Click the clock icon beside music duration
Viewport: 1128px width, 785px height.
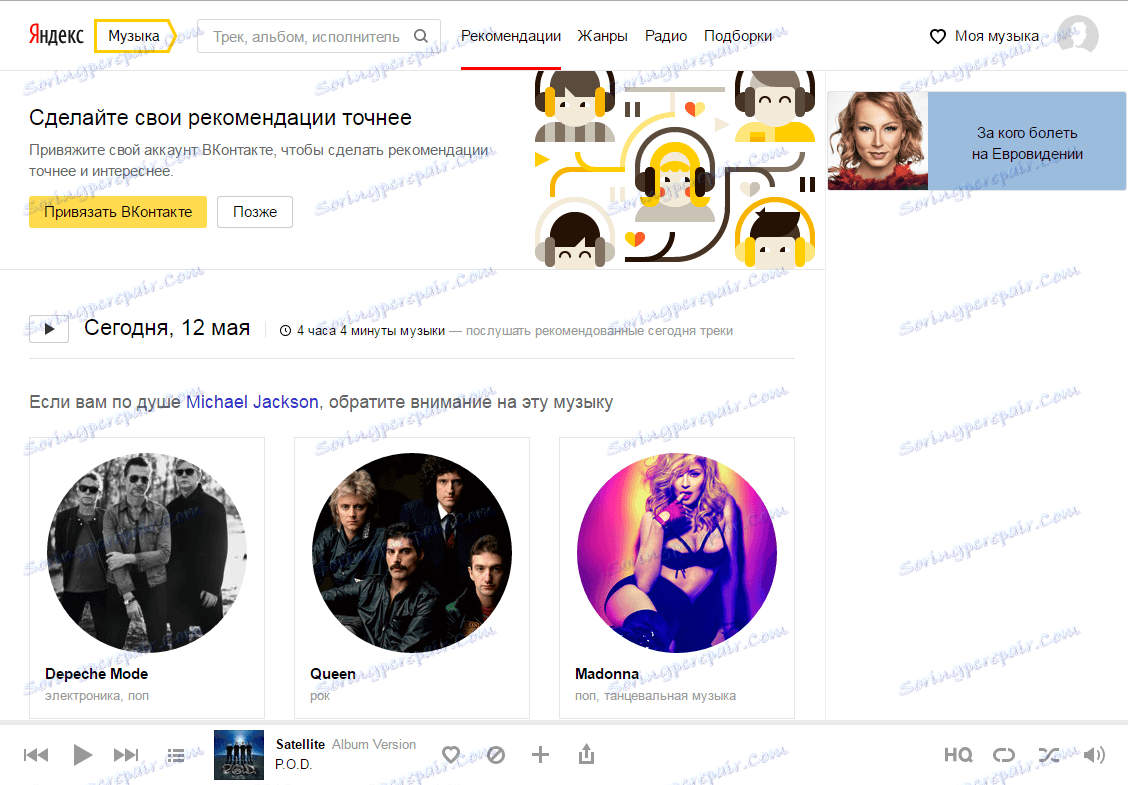pos(286,331)
